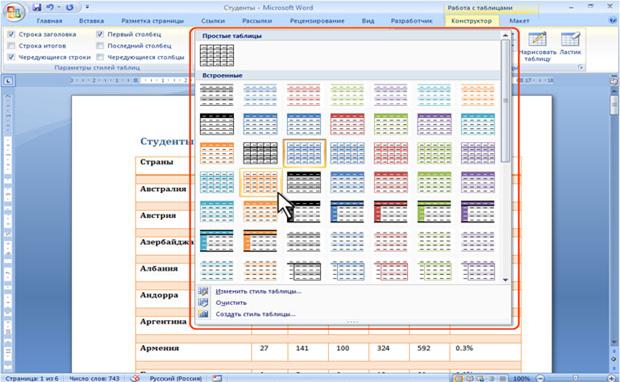620x382 pixels.
Task: Open the Вставка ribbon tab
Action: pos(91,21)
